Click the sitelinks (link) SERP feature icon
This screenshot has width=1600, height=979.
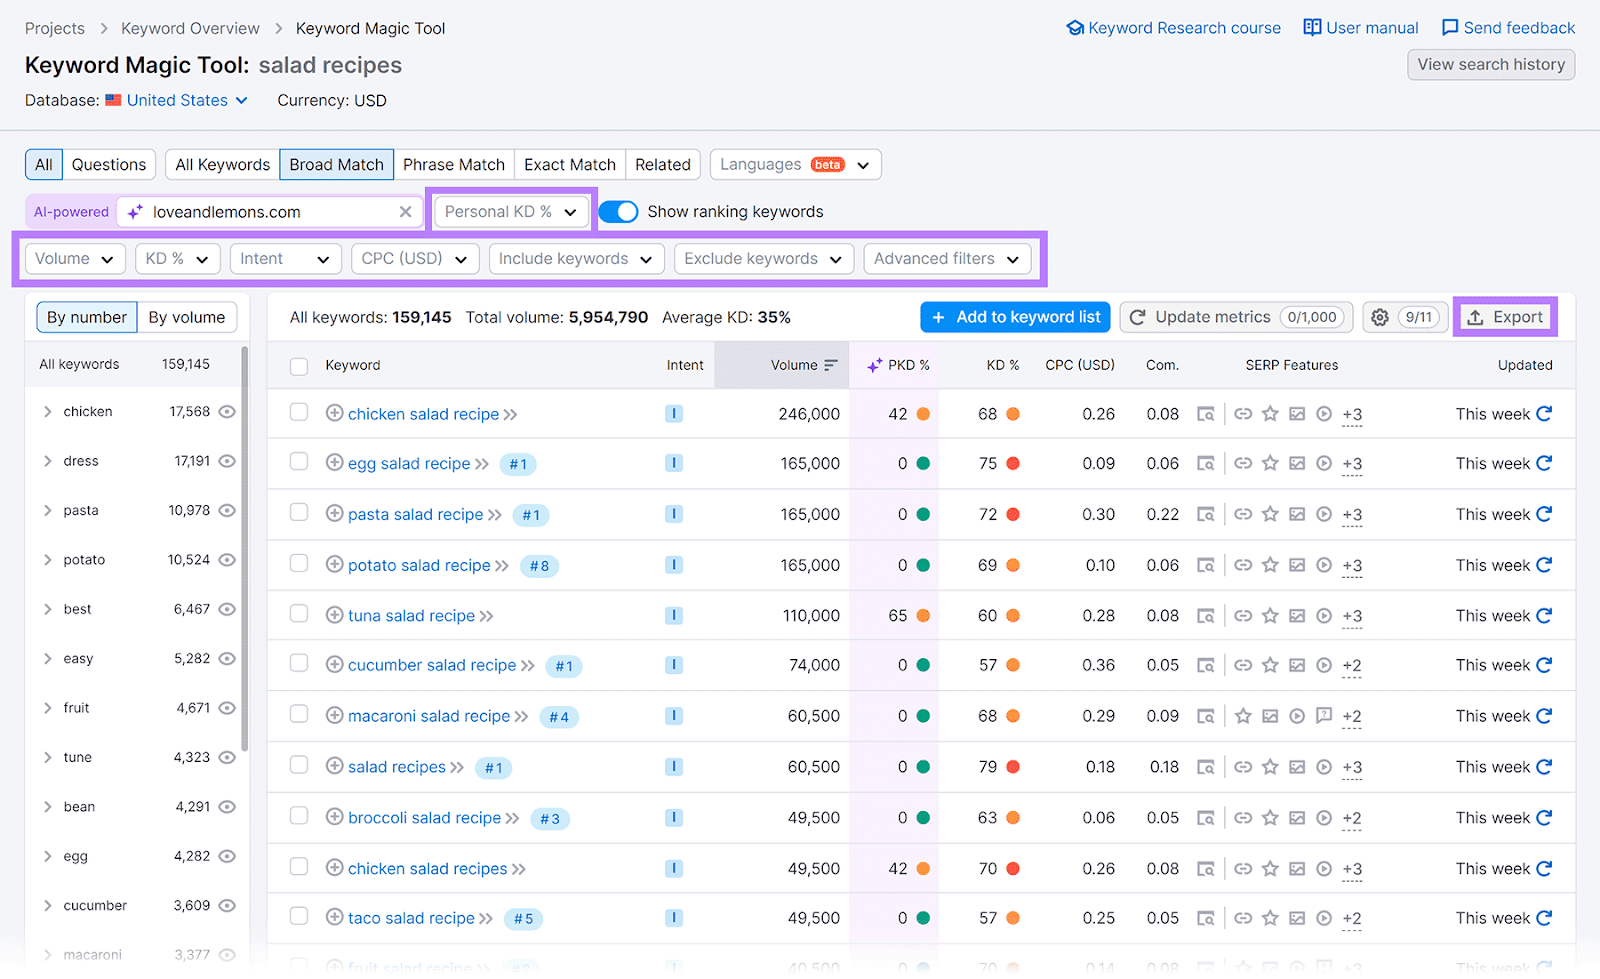point(1244,413)
